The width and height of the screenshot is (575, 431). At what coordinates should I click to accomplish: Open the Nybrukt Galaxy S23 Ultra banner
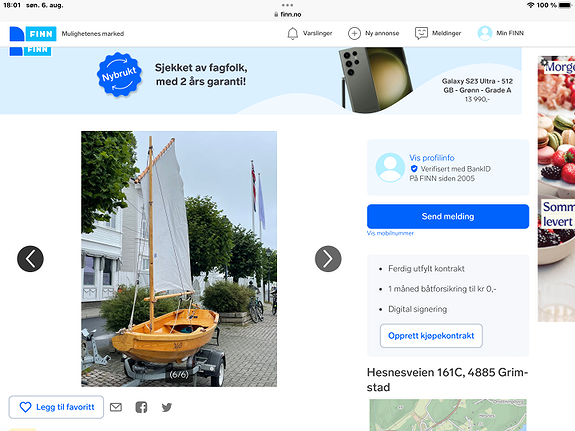[261, 80]
